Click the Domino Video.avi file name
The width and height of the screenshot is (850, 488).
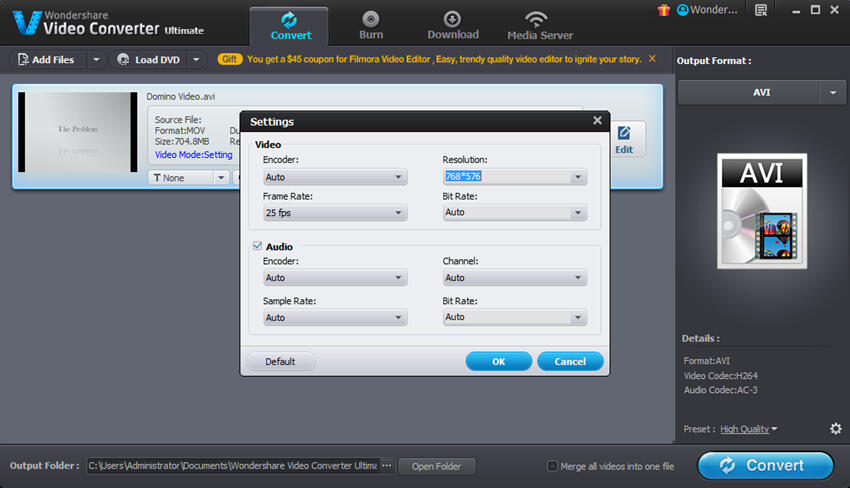pos(181,97)
